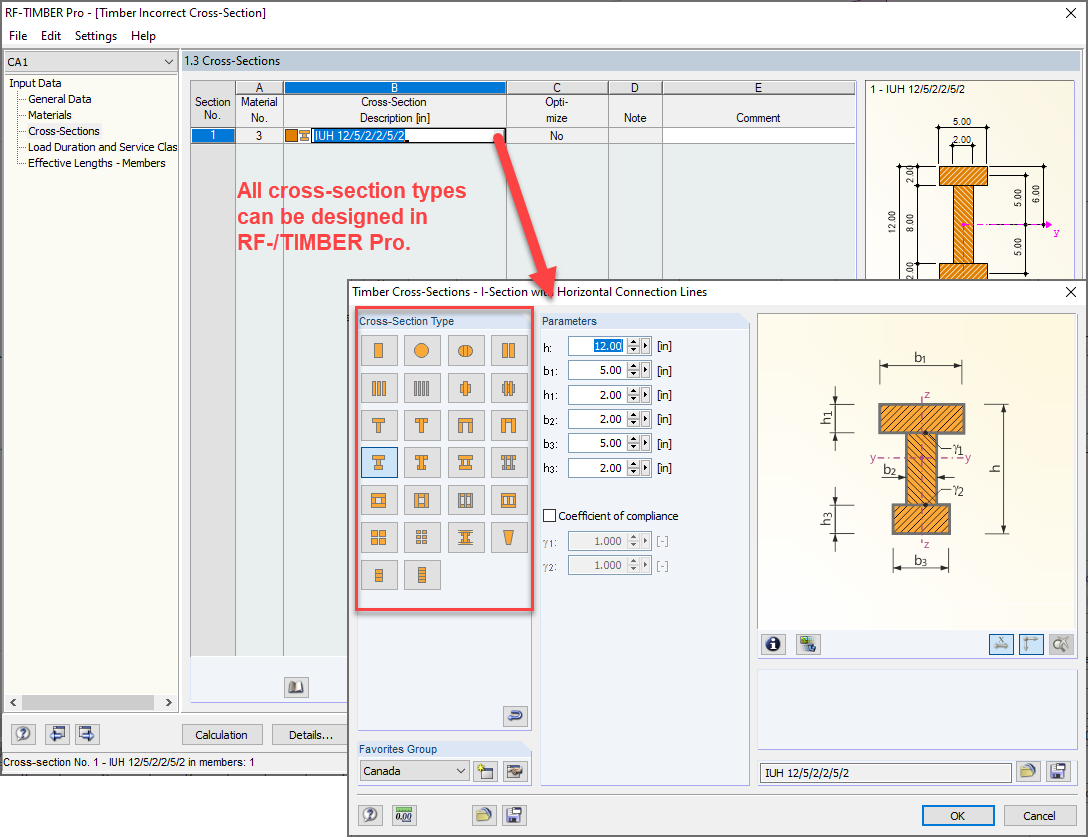Choose the V-shaped cross-section type

point(509,537)
